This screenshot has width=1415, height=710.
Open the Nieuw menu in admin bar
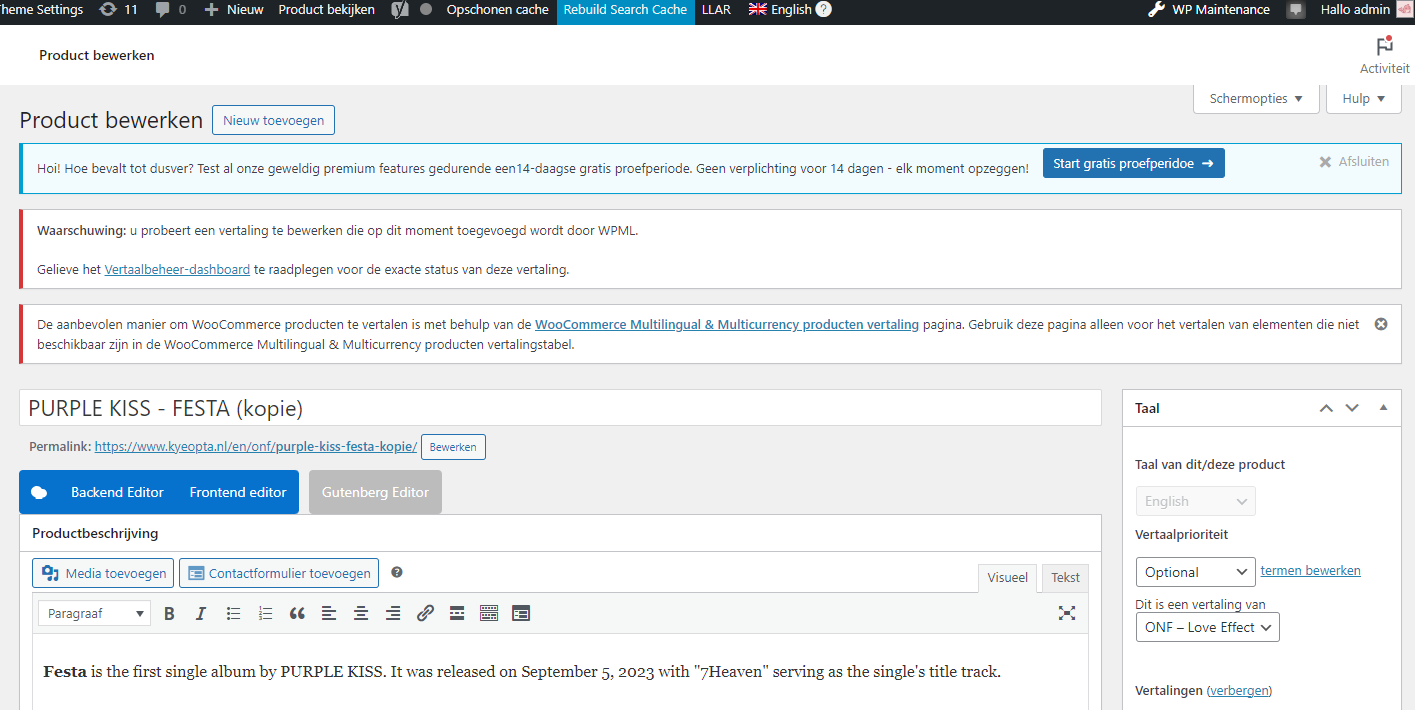[234, 10]
